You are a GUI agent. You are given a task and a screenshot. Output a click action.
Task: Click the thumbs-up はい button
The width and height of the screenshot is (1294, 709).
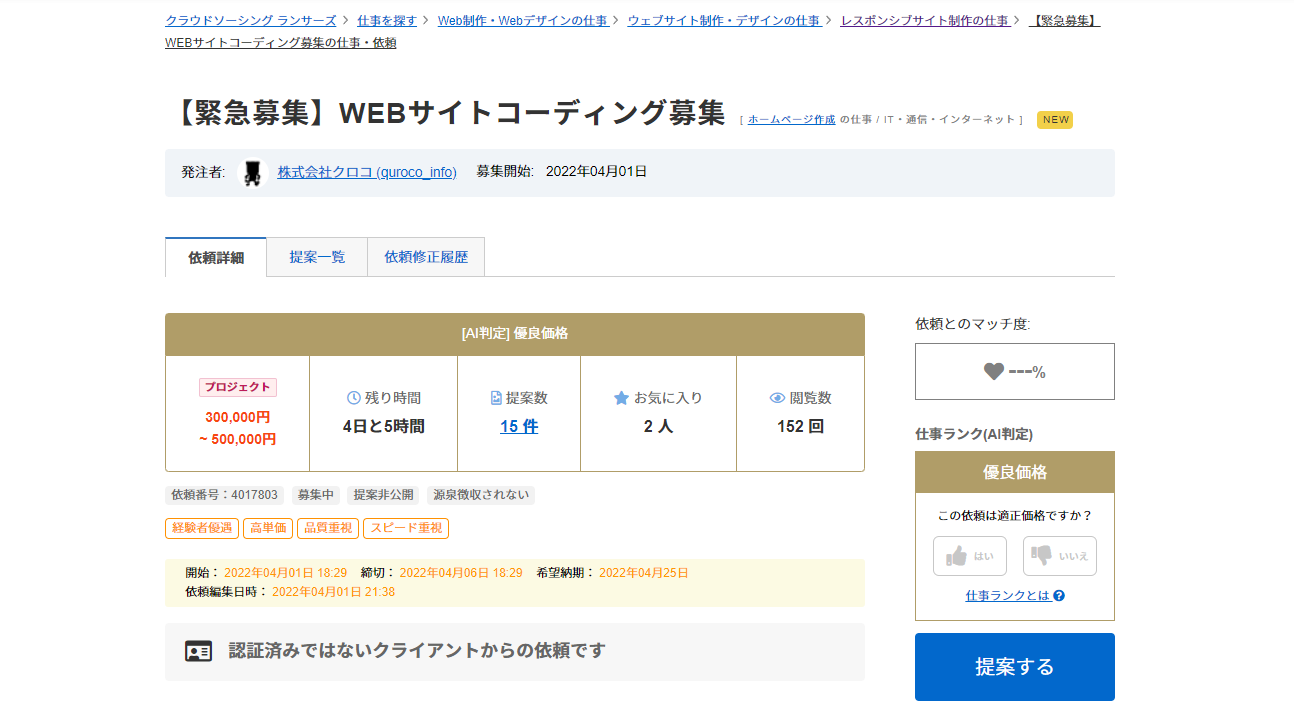[970, 556]
